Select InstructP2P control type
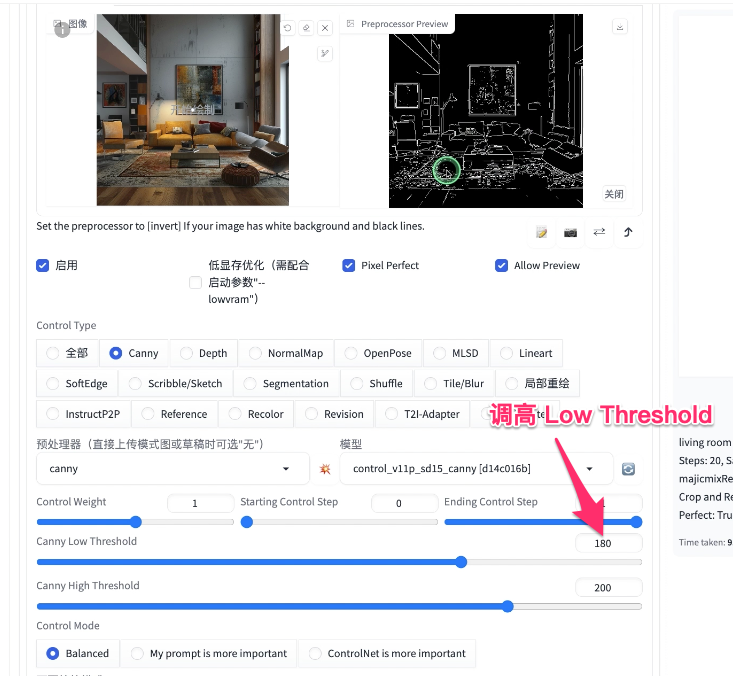The width and height of the screenshot is (733, 676). (83, 414)
